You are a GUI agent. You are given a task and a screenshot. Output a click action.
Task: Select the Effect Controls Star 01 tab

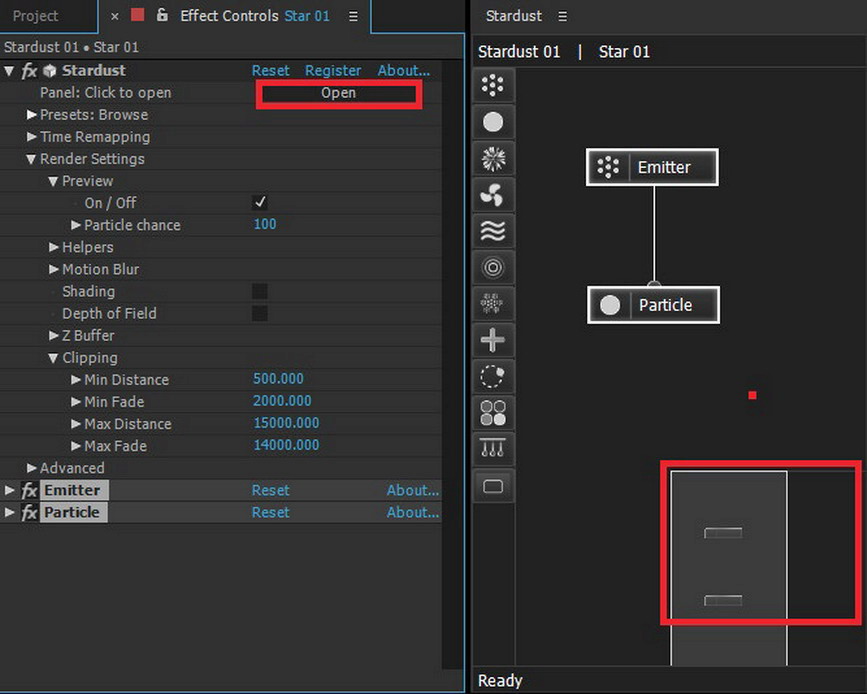pos(255,16)
